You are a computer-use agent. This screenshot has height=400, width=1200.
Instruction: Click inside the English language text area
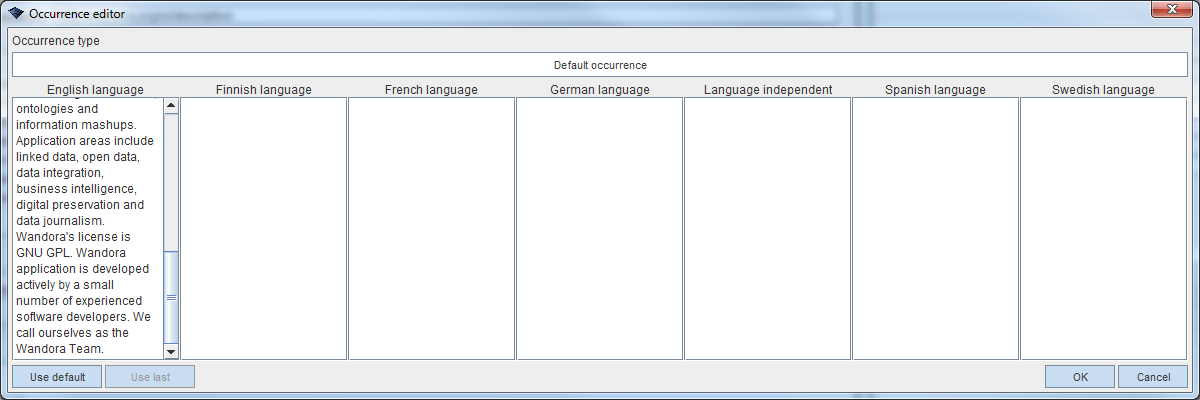point(86,228)
